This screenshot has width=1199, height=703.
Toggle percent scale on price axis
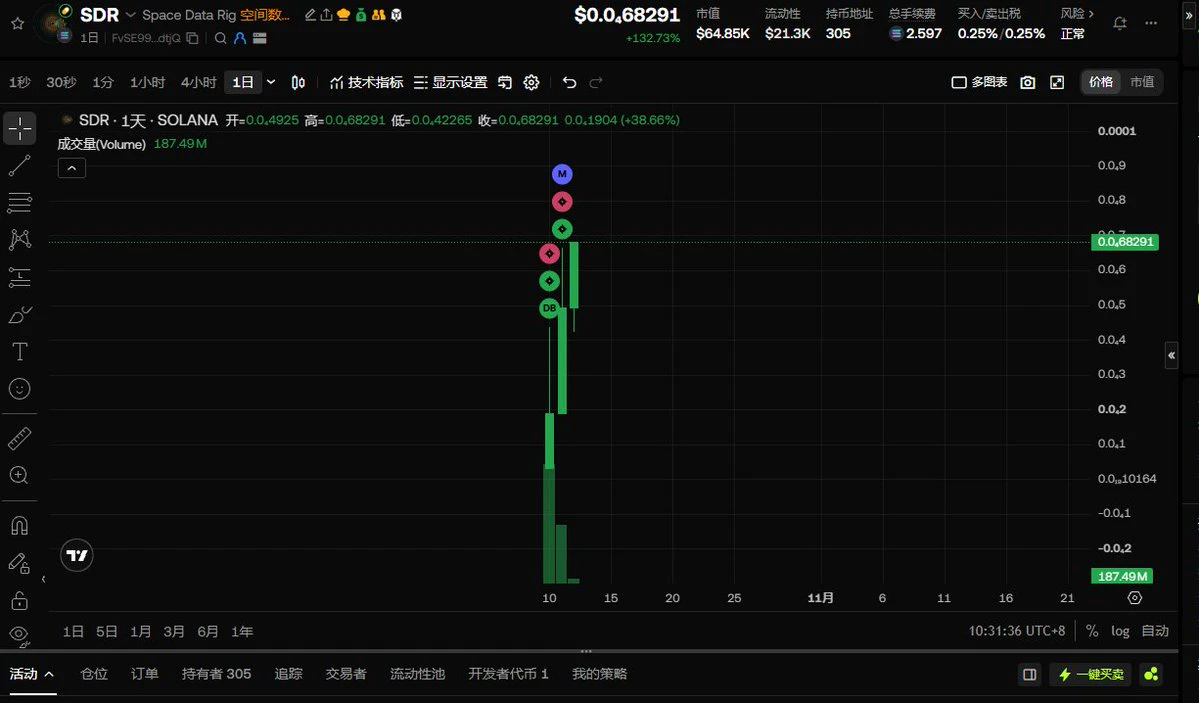[1092, 631]
